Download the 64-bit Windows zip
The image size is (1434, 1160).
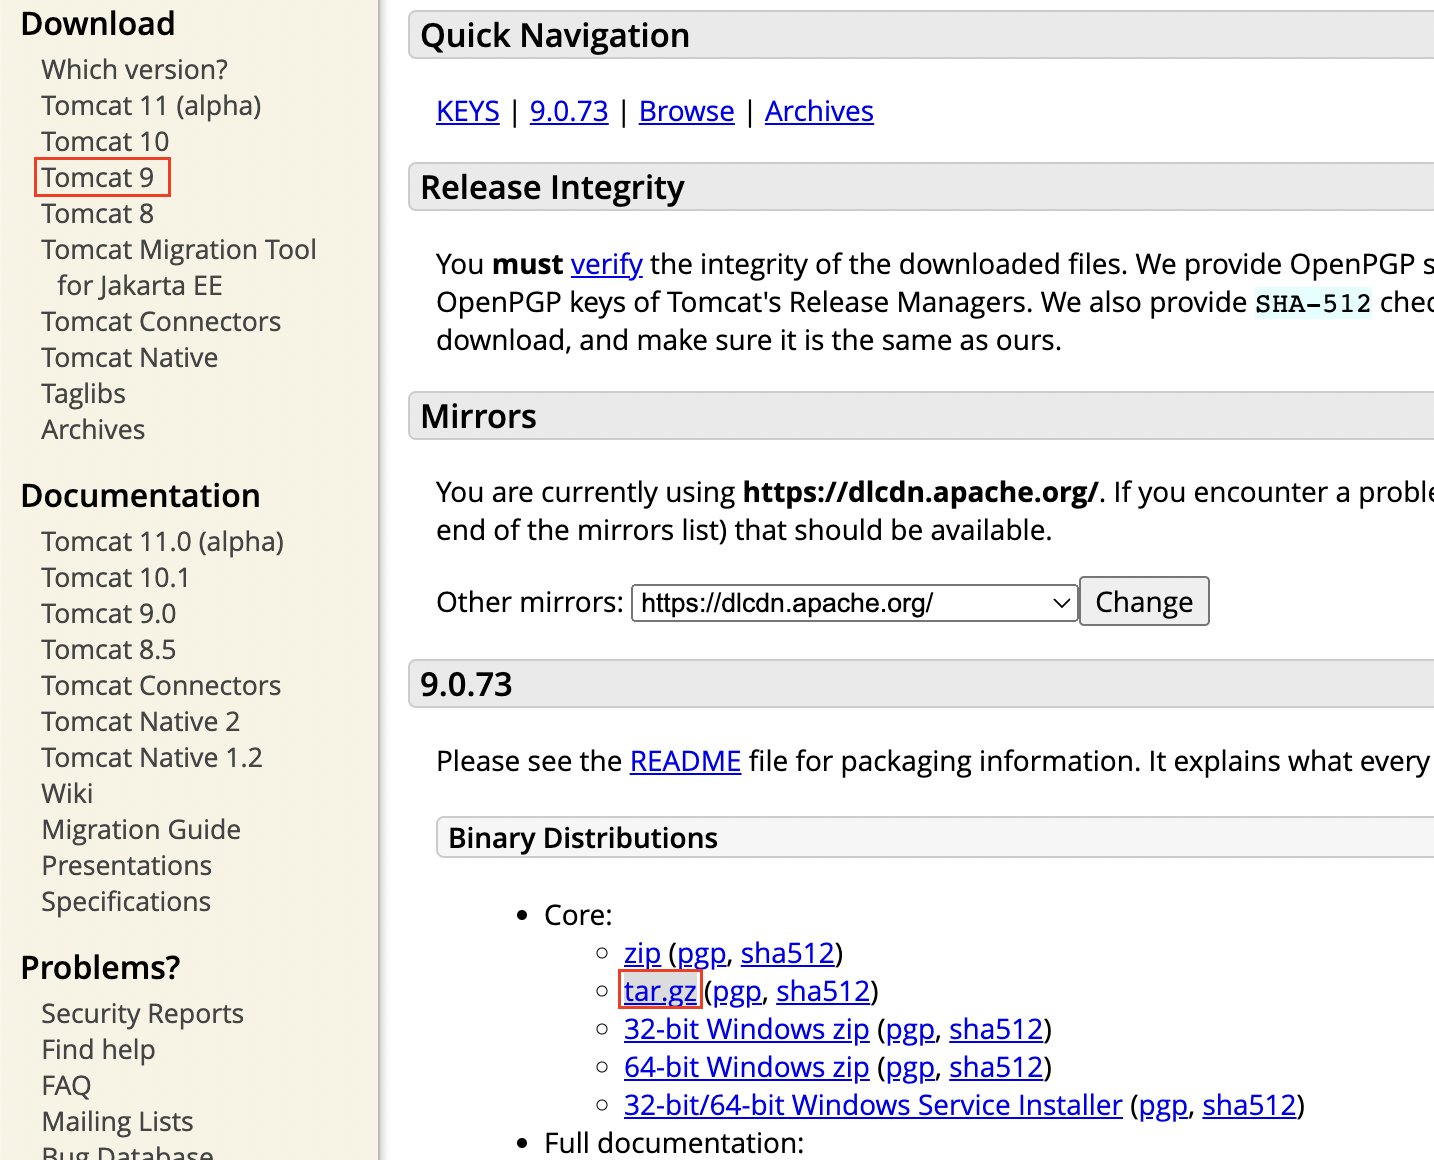(747, 1067)
